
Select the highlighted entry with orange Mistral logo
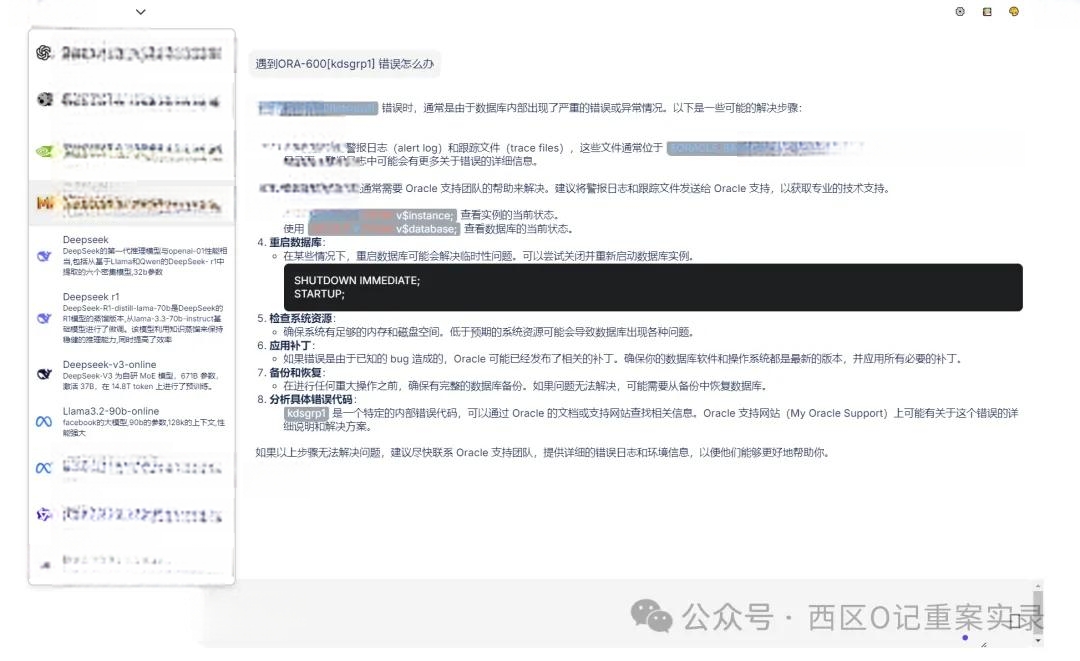point(132,203)
